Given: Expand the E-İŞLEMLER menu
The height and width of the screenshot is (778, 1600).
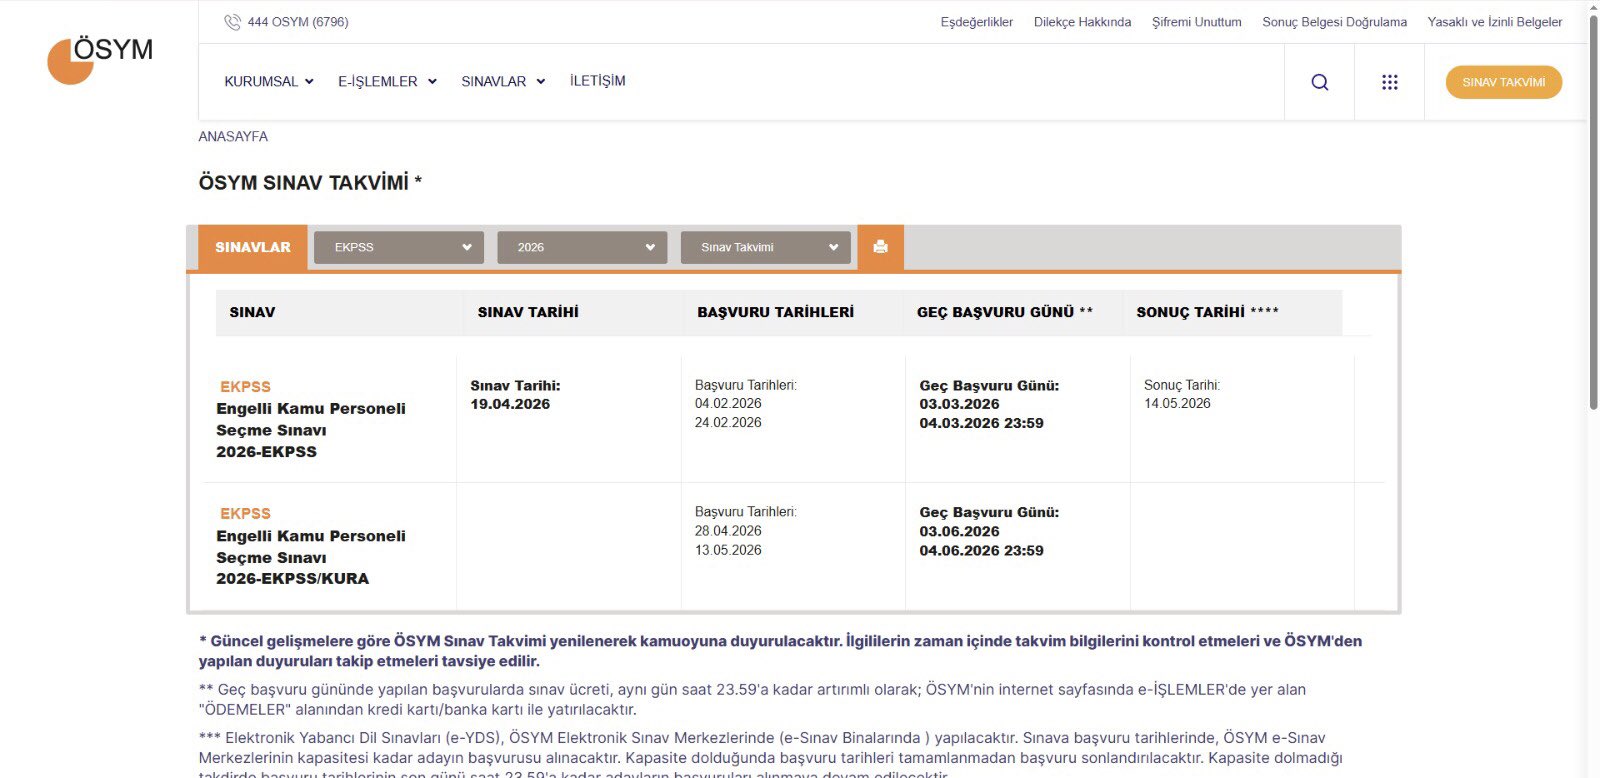Looking at the screenshot, I should click(x=387, y=82).
